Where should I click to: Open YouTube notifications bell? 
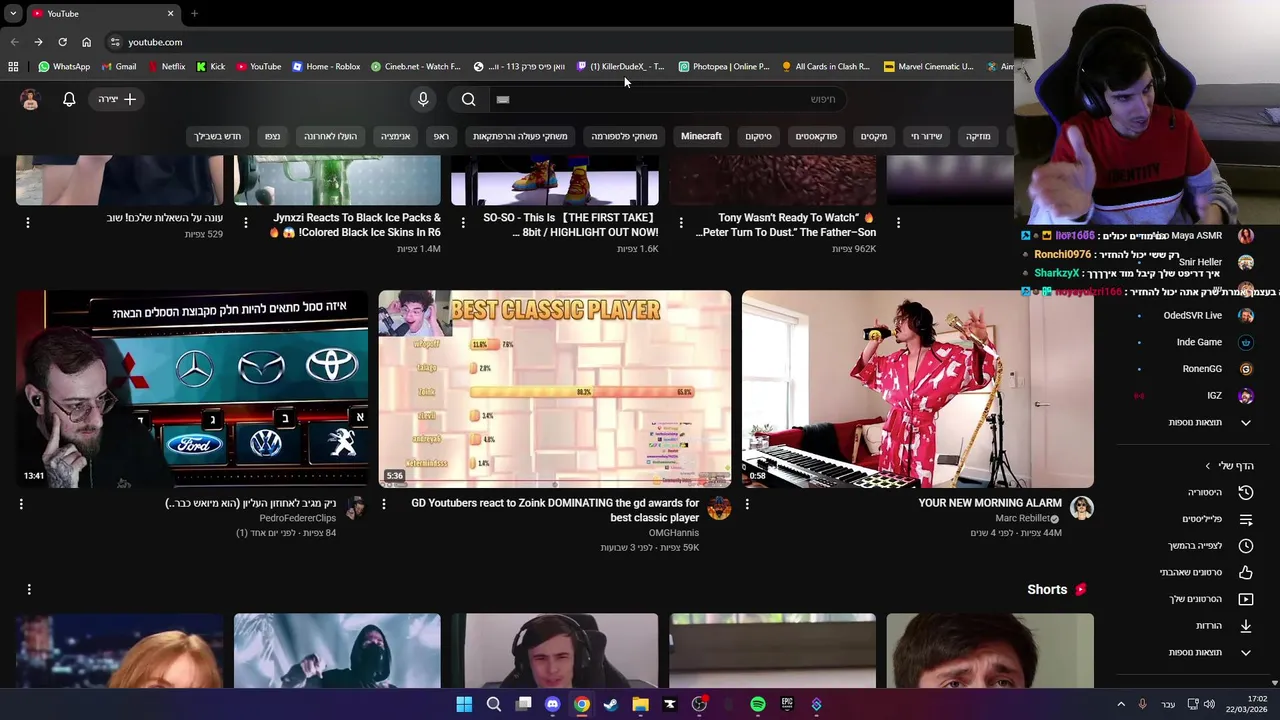(69, 99)
